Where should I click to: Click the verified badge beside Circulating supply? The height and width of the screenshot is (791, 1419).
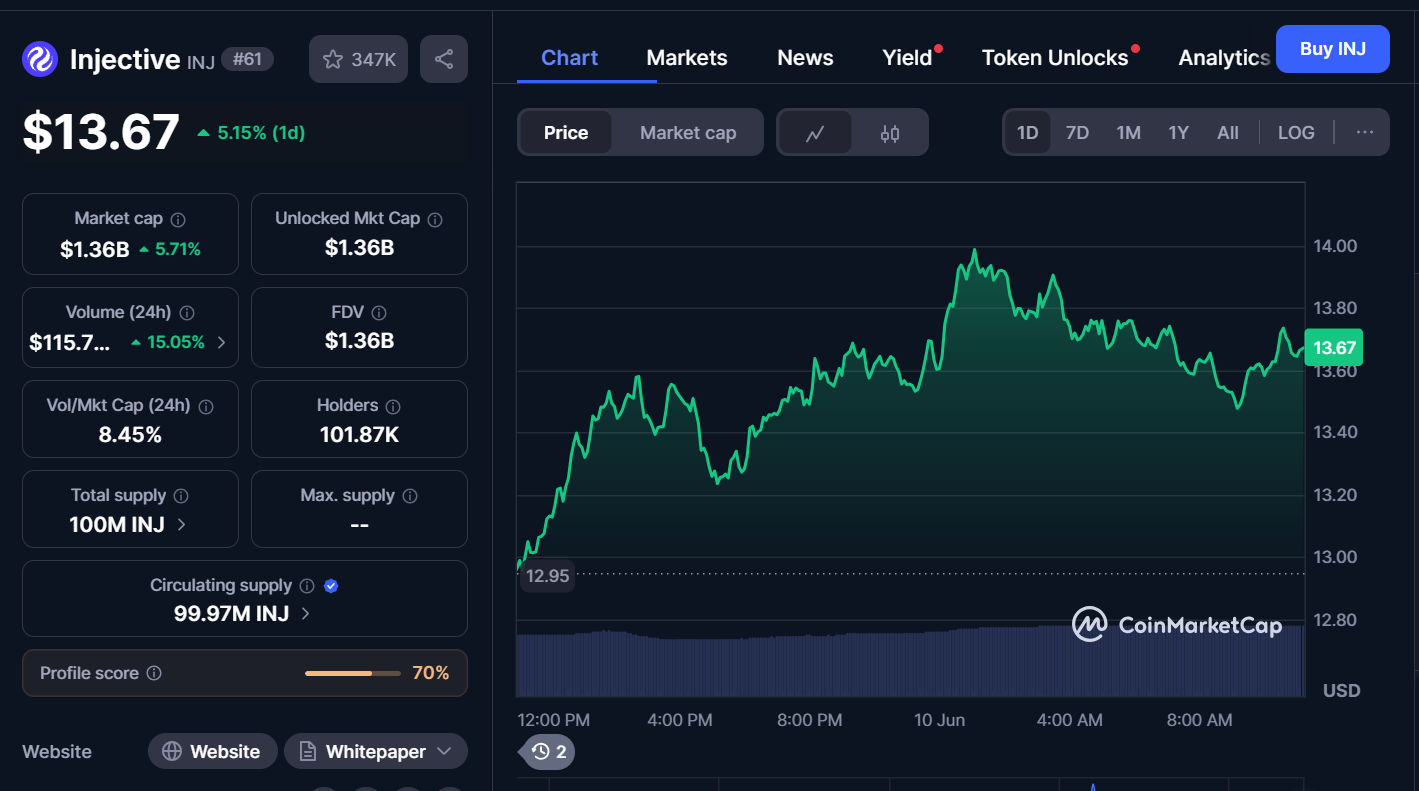coord(331,586)
